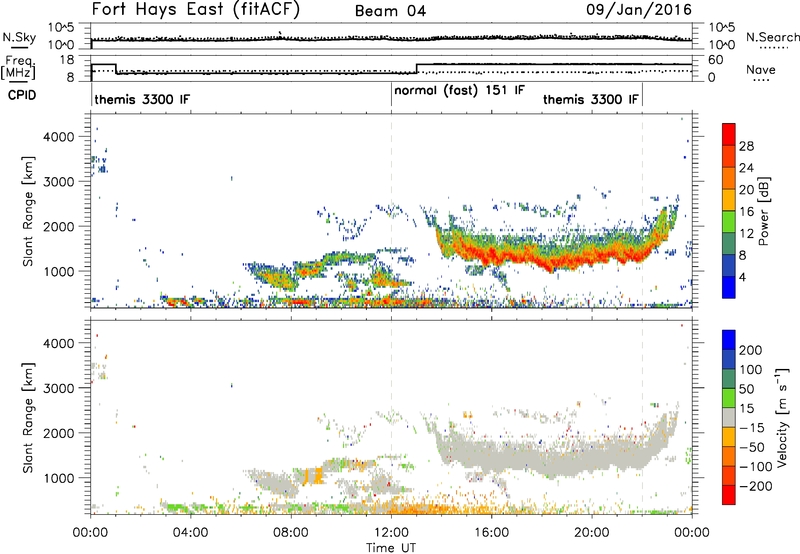
Task: Click the '4000' tick on the power panel
Action: click(59, 137)
